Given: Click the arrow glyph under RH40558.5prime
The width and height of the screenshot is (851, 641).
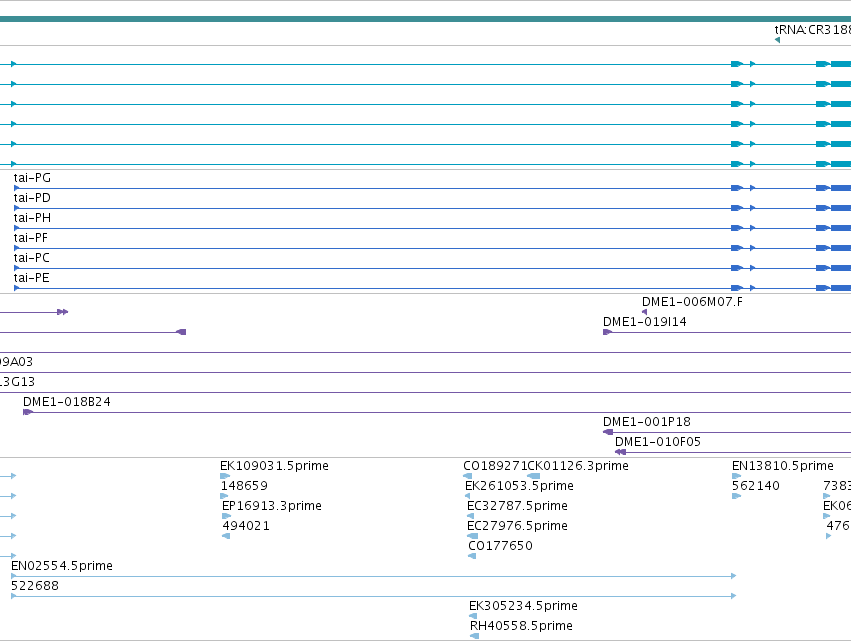Looking at the screenshot, I should [474, 636].
